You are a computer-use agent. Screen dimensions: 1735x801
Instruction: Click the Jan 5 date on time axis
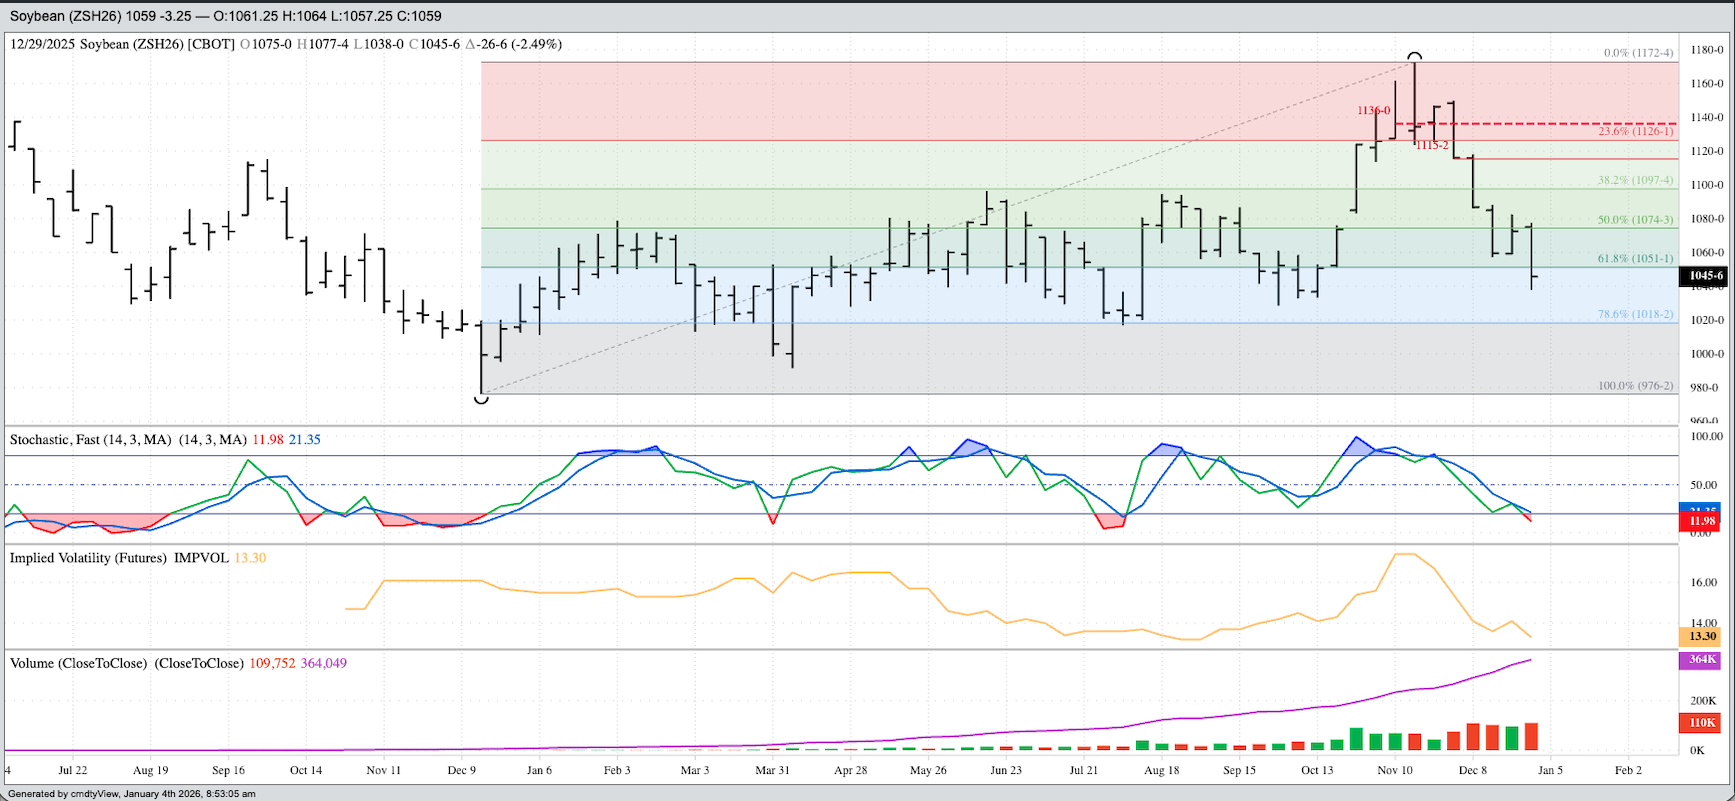click(x=1550, y=770)
